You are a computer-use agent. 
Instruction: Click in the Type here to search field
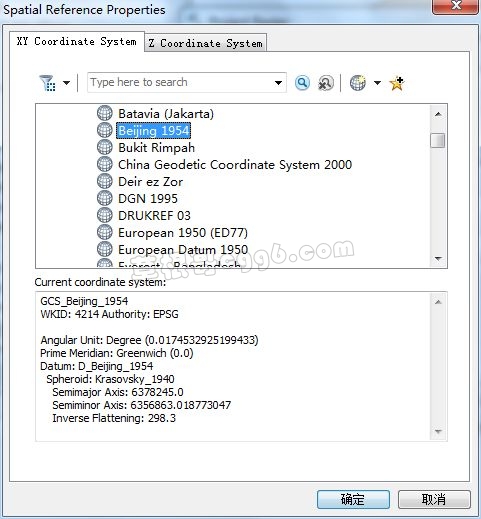180,82
